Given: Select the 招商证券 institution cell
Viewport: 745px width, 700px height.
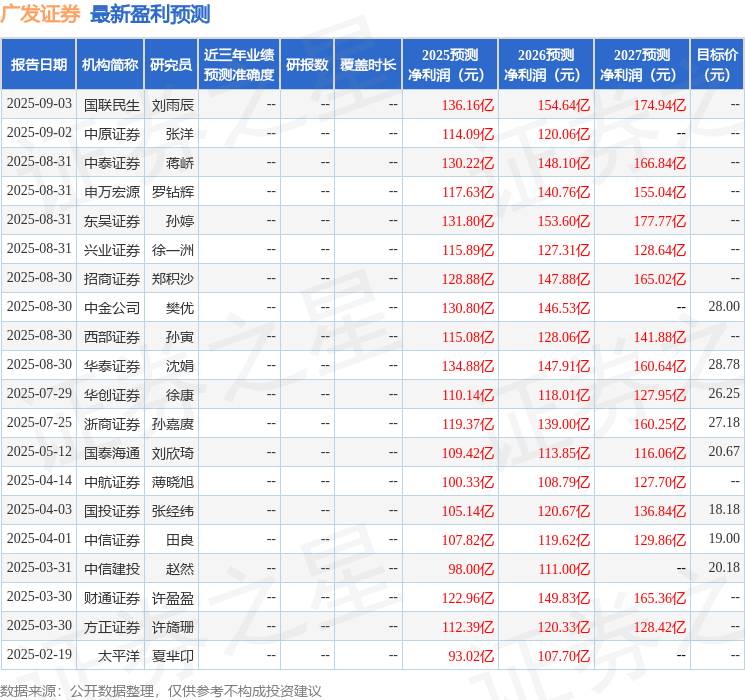Looking at the screenshot, I should 112,279.
